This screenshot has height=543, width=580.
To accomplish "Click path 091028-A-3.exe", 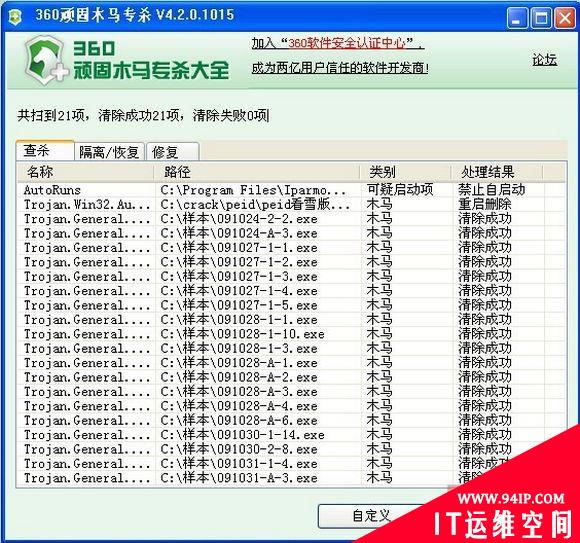I will (239, 392).
